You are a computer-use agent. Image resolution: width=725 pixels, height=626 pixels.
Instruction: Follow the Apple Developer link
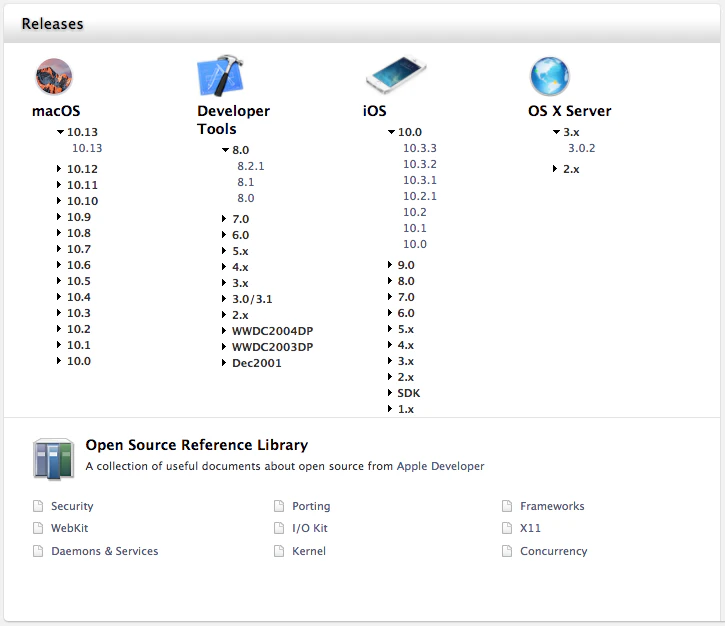pos(440,466)
